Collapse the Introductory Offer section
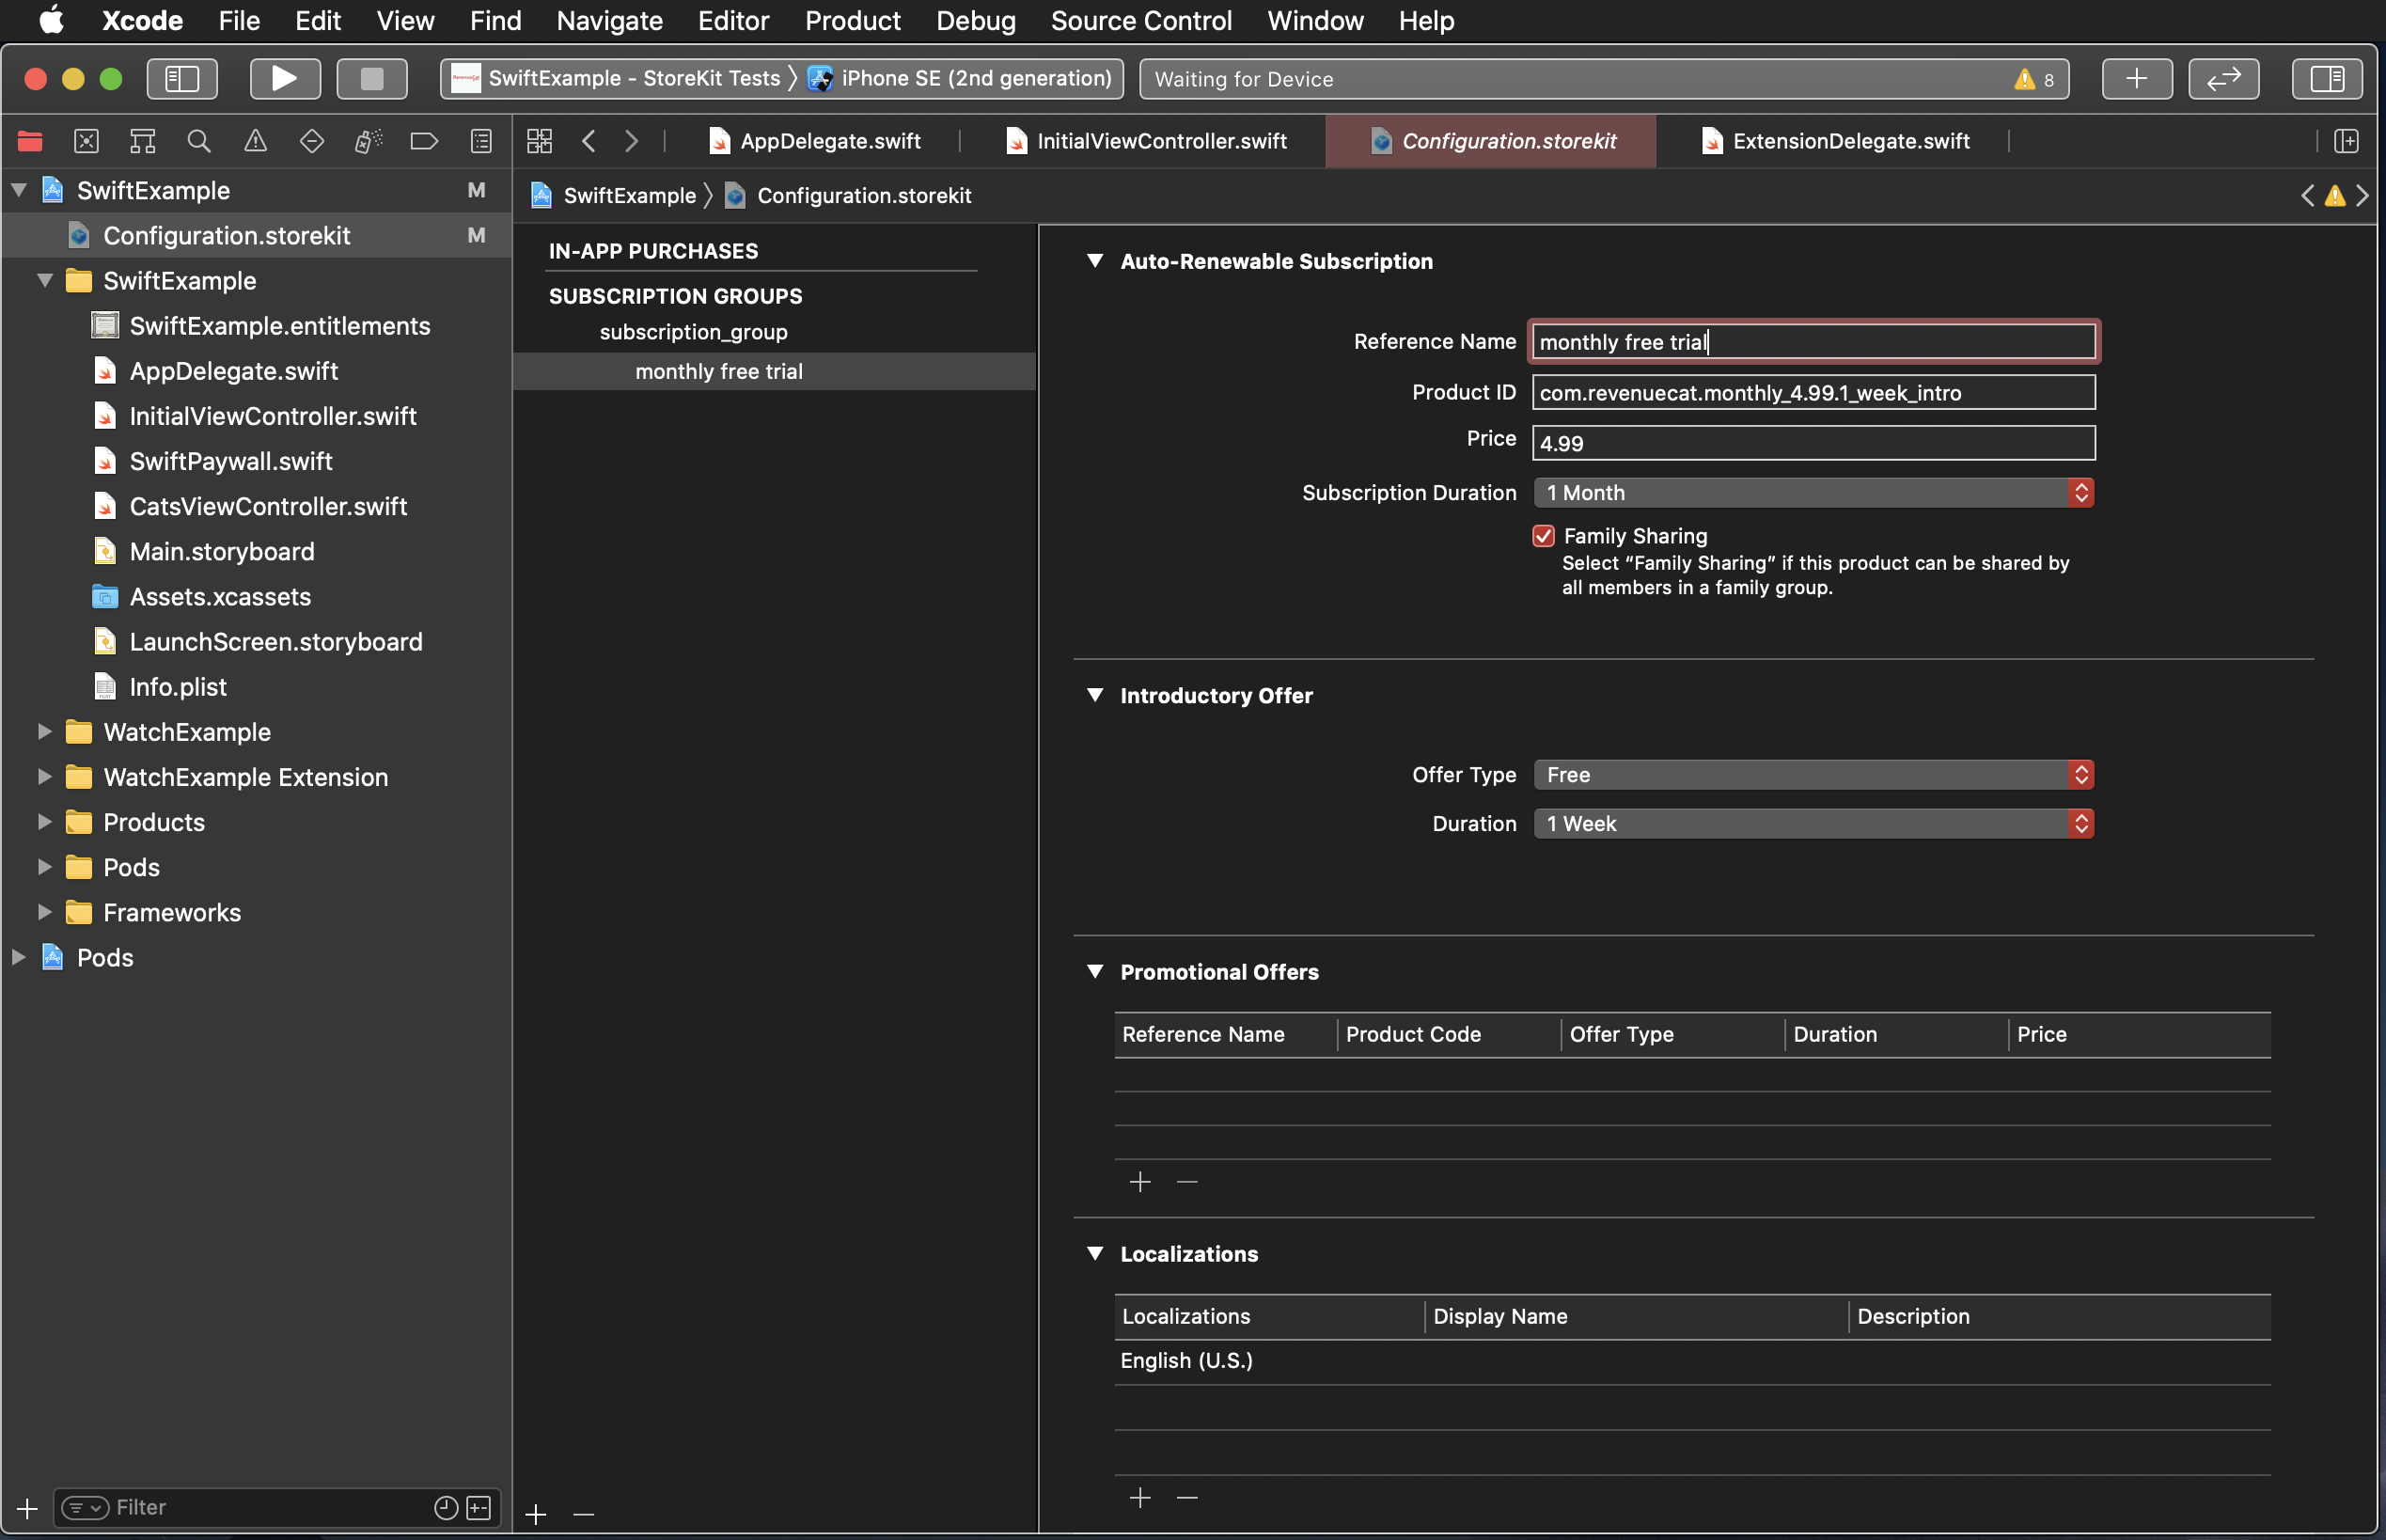 1095,695
